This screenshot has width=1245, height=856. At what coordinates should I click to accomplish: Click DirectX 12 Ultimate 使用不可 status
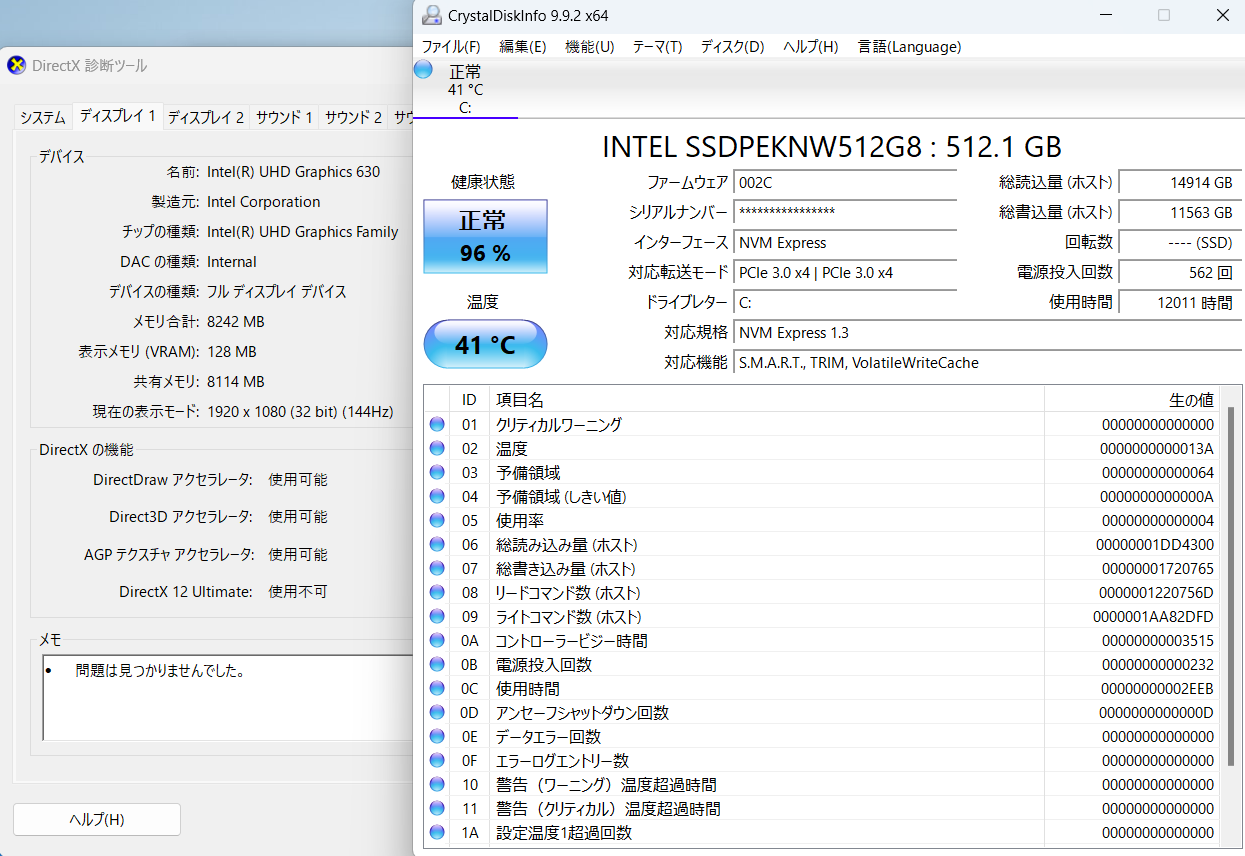pos(297,591)
